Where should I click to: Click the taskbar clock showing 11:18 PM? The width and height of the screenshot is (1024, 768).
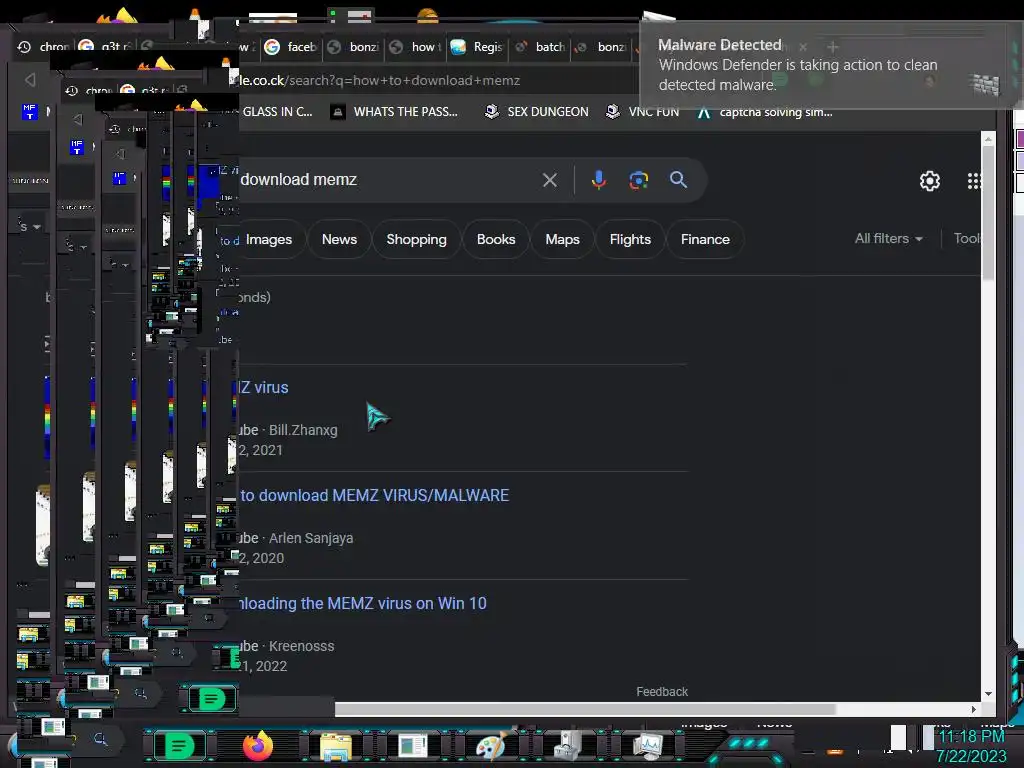pyautogui.click(x=971, y=737)
